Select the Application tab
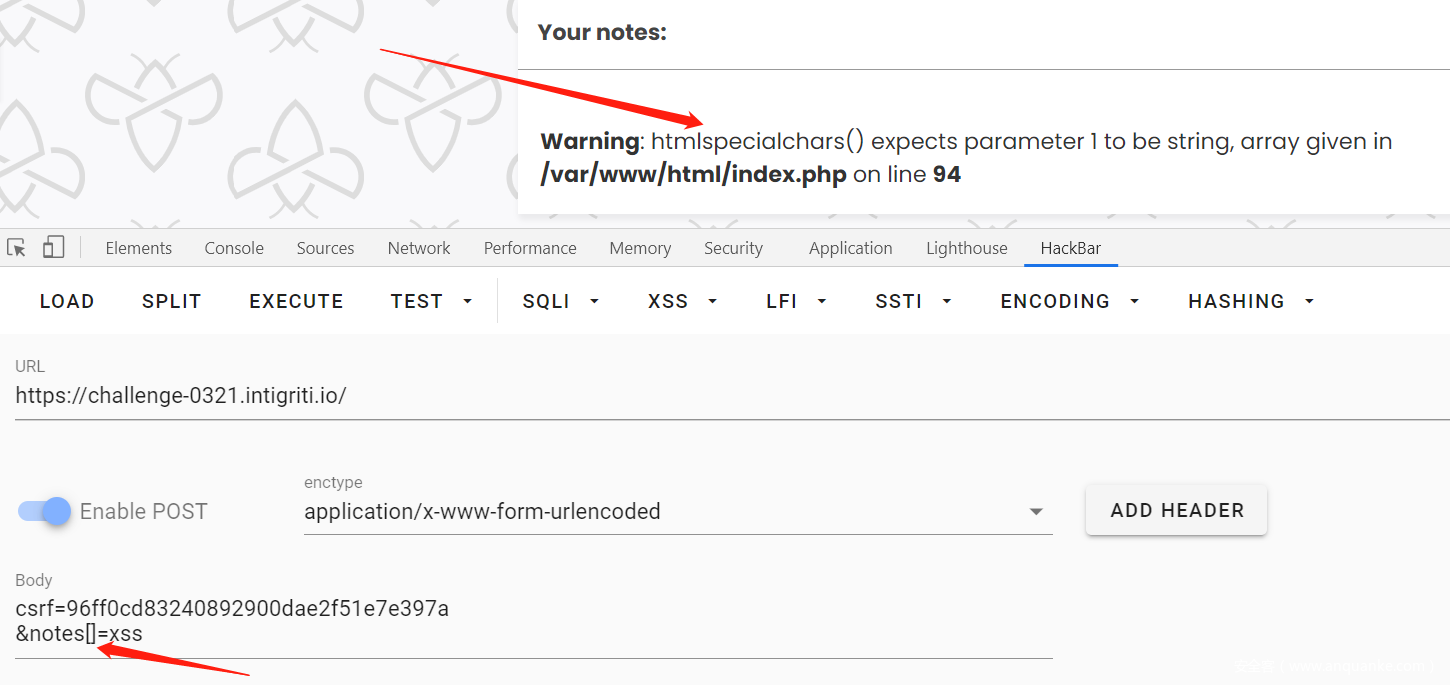The height and width of the screenshot is (685, 1450). tap(850, 248)
